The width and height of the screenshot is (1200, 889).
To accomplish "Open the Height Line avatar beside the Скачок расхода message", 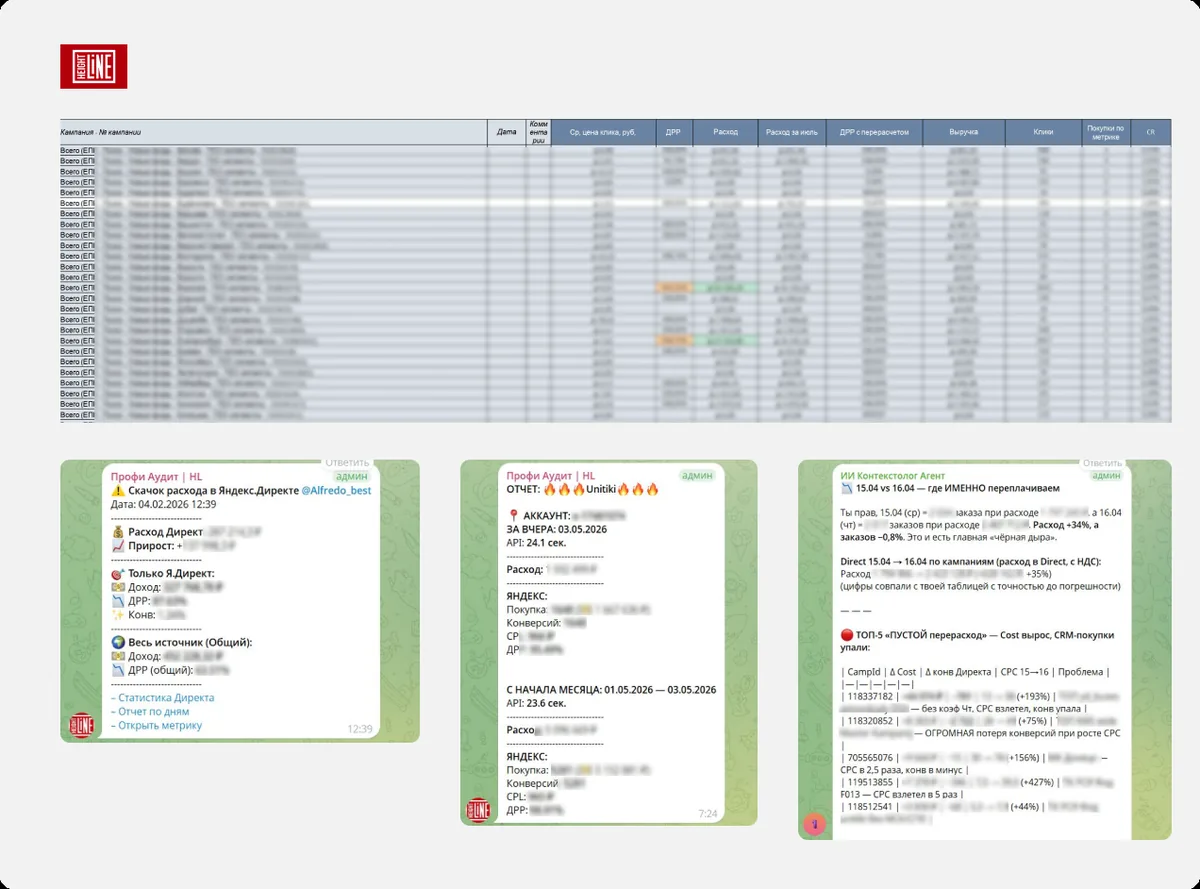I will [x=82, y=724].
